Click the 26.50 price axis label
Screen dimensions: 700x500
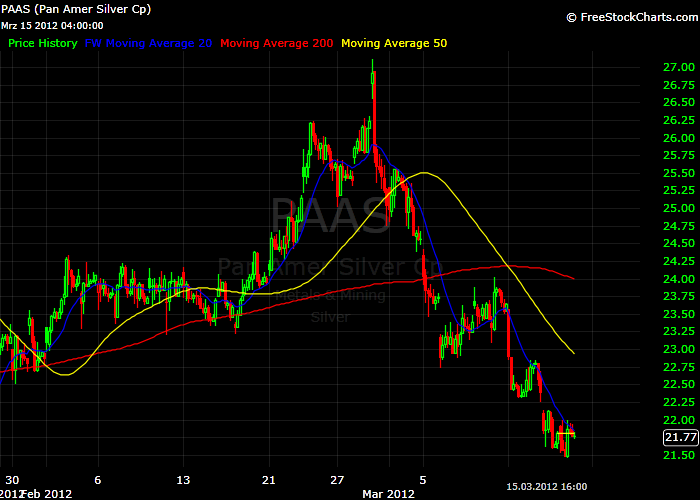(x=679, y=102)
